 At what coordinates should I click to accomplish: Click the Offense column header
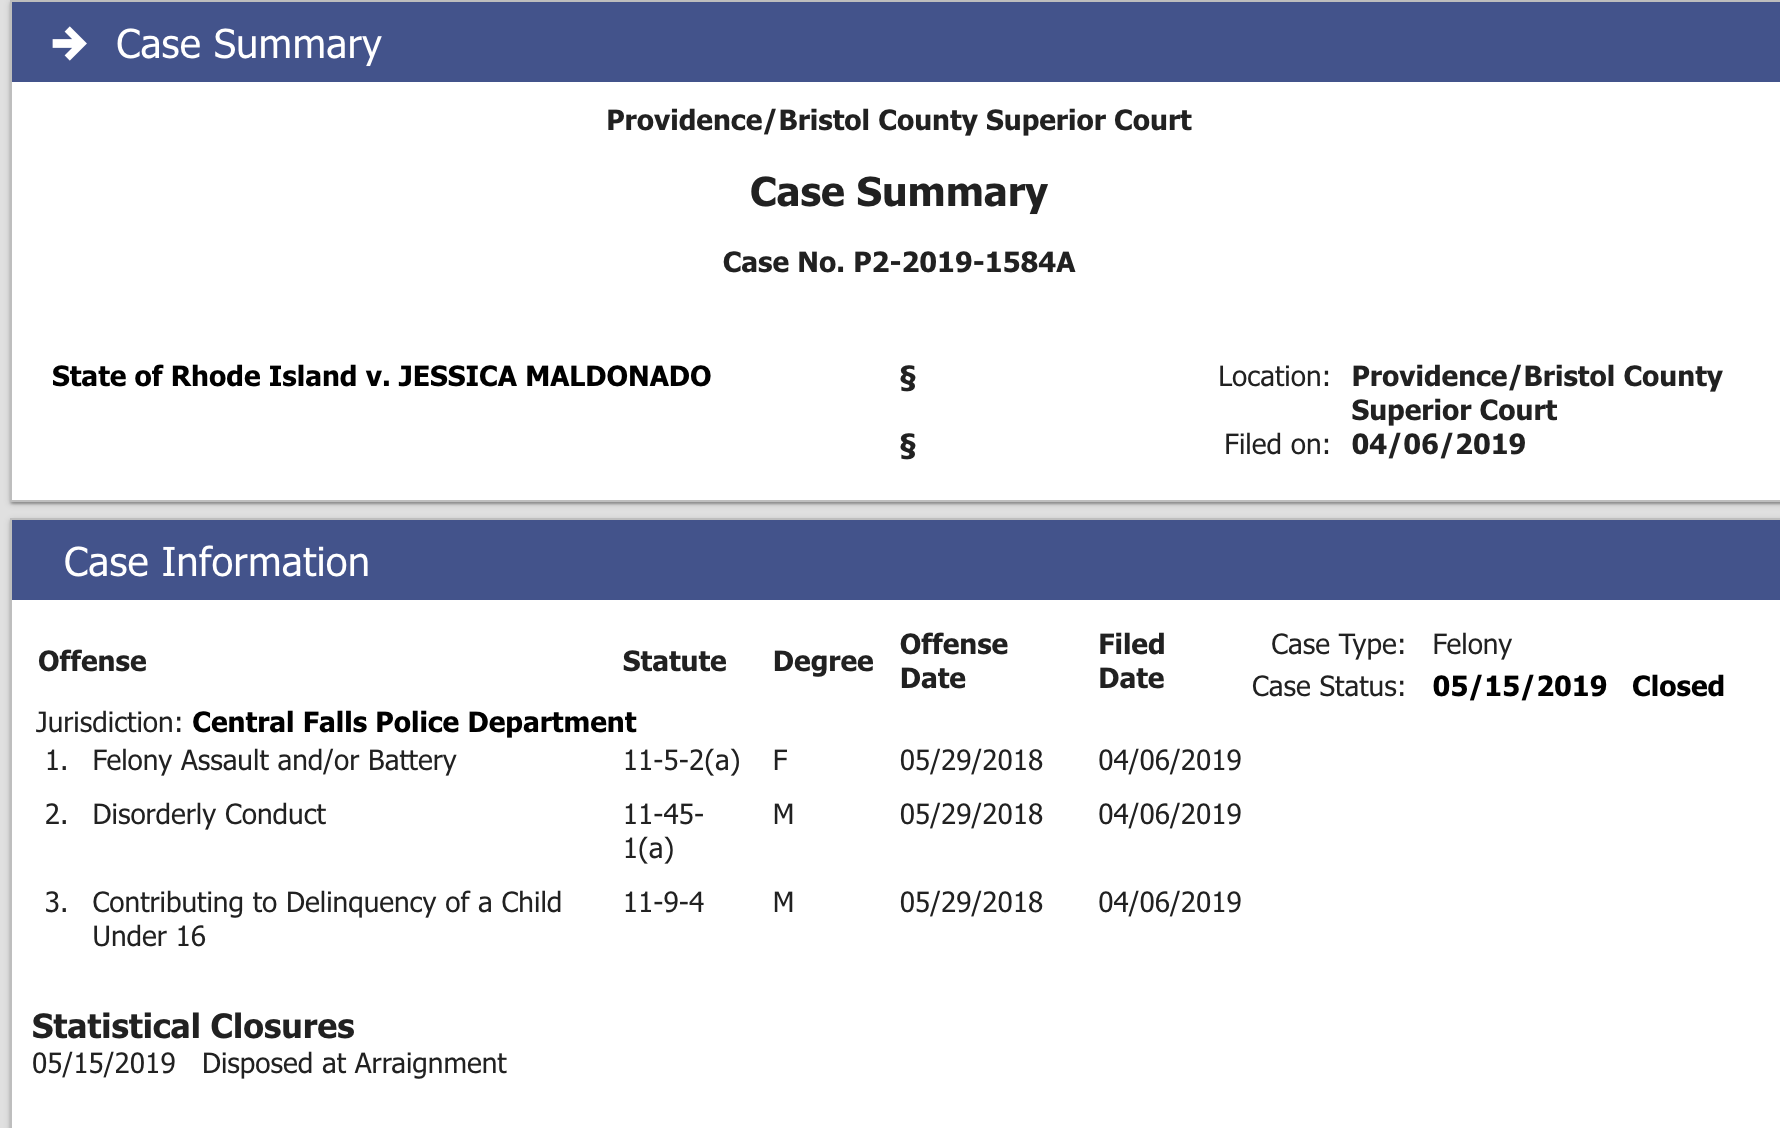point(92,661)
